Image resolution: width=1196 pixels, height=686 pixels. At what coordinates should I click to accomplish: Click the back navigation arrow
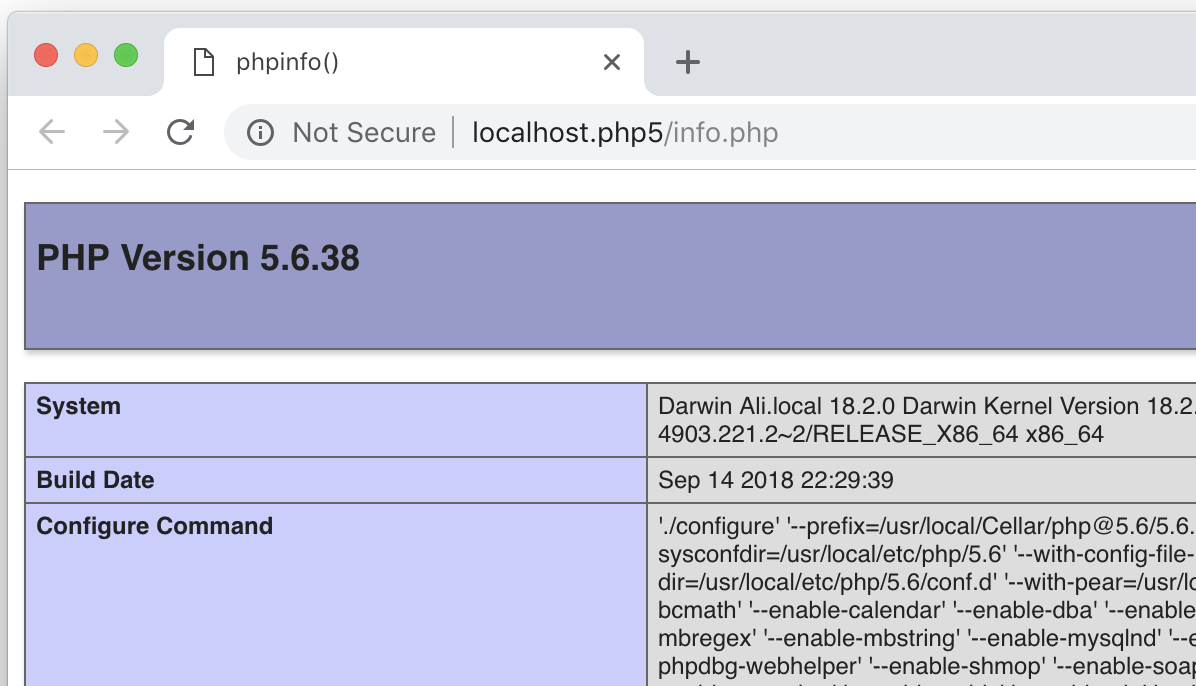(x=52, y=132)
